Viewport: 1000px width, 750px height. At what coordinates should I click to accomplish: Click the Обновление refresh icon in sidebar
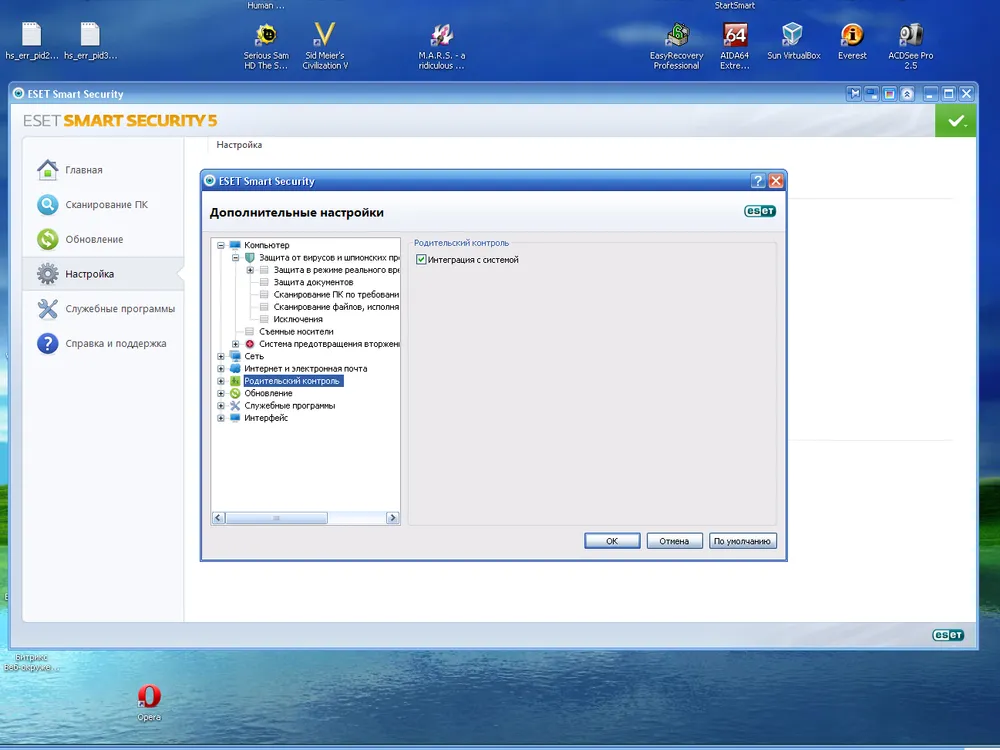[x=47, y=239]
